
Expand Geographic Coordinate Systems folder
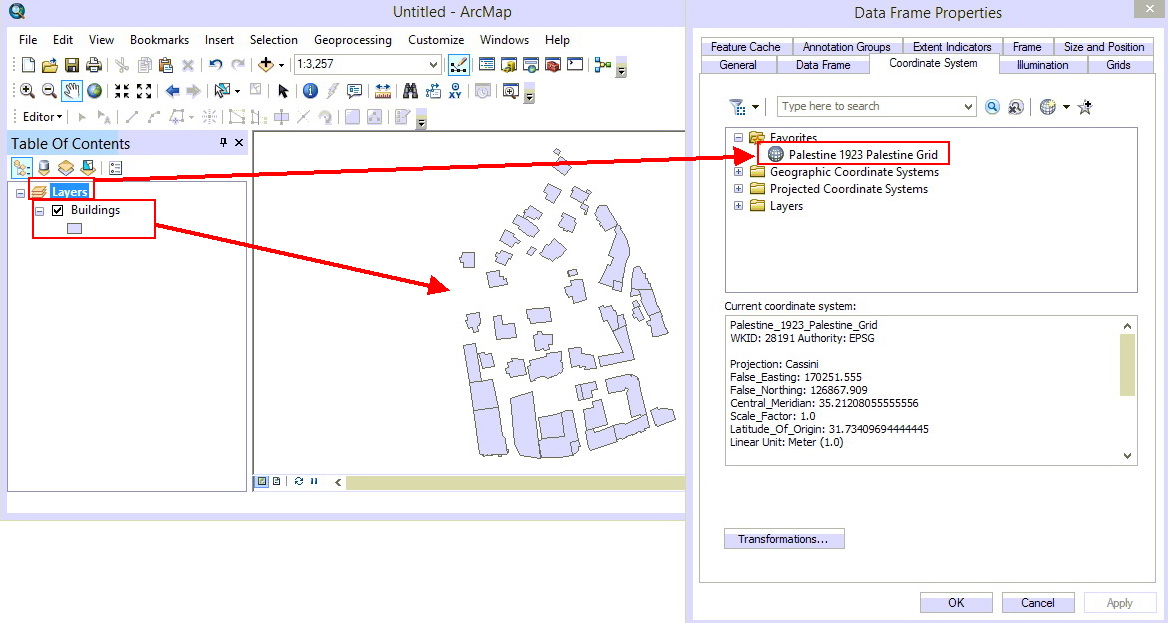click(738, 172)
